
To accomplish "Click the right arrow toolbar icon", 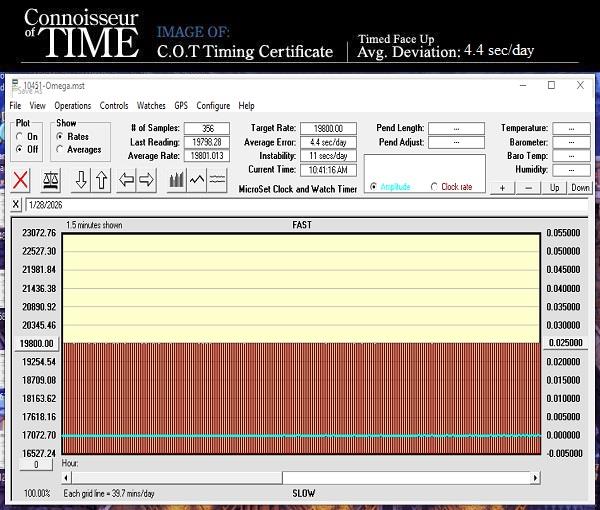I will [x=146, y=180].
